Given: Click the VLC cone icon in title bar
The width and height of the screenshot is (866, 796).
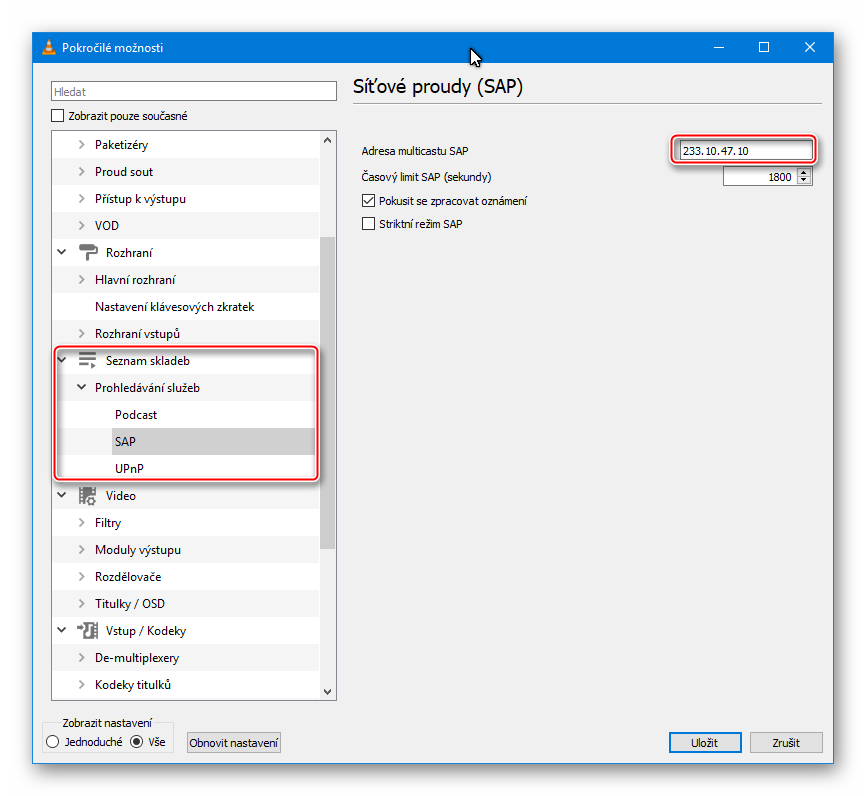Looking at the screenshot, I should (x=48, y=48).
